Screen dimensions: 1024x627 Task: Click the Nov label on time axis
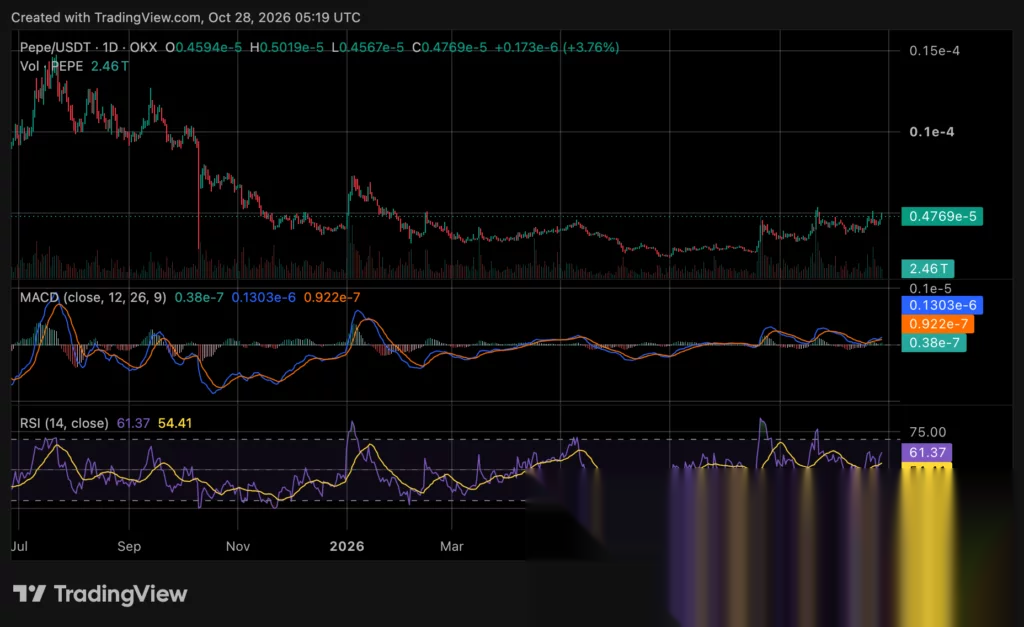(x=238, y=546)
